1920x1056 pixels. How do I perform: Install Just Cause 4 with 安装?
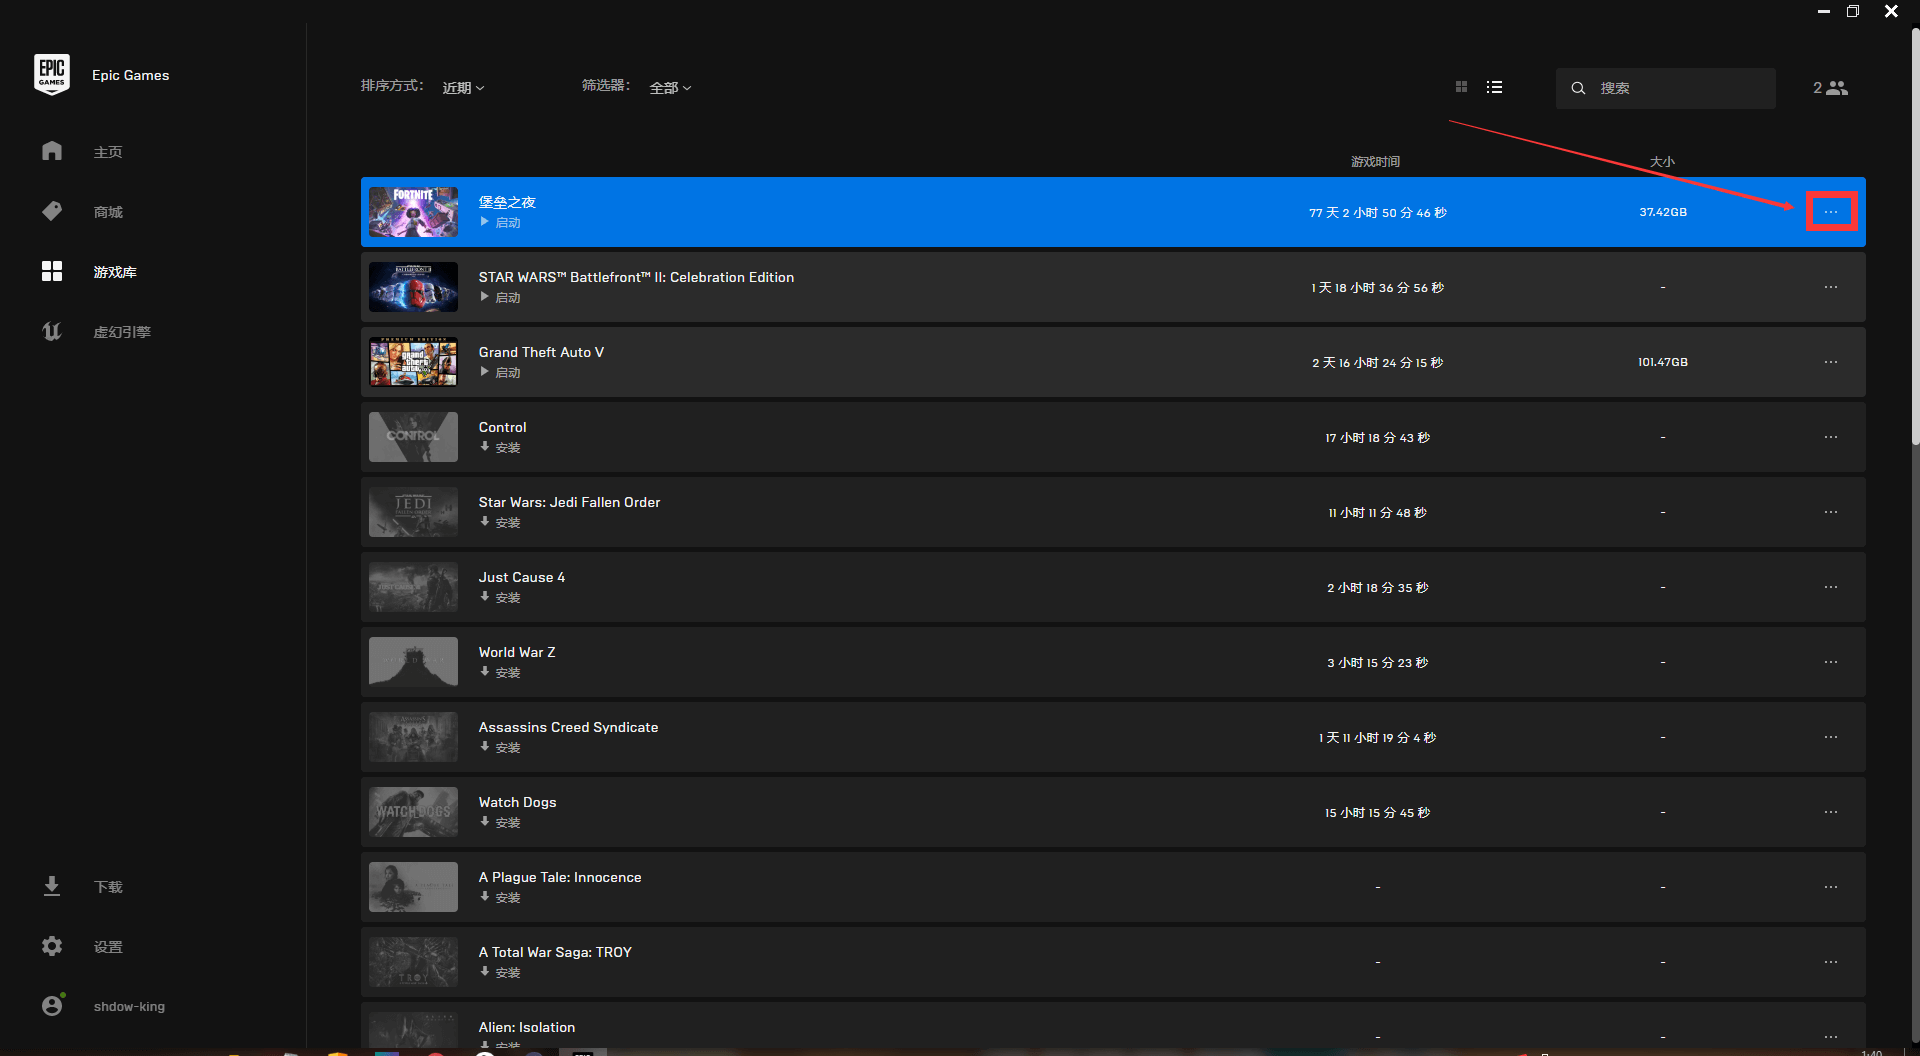[500, 597]
